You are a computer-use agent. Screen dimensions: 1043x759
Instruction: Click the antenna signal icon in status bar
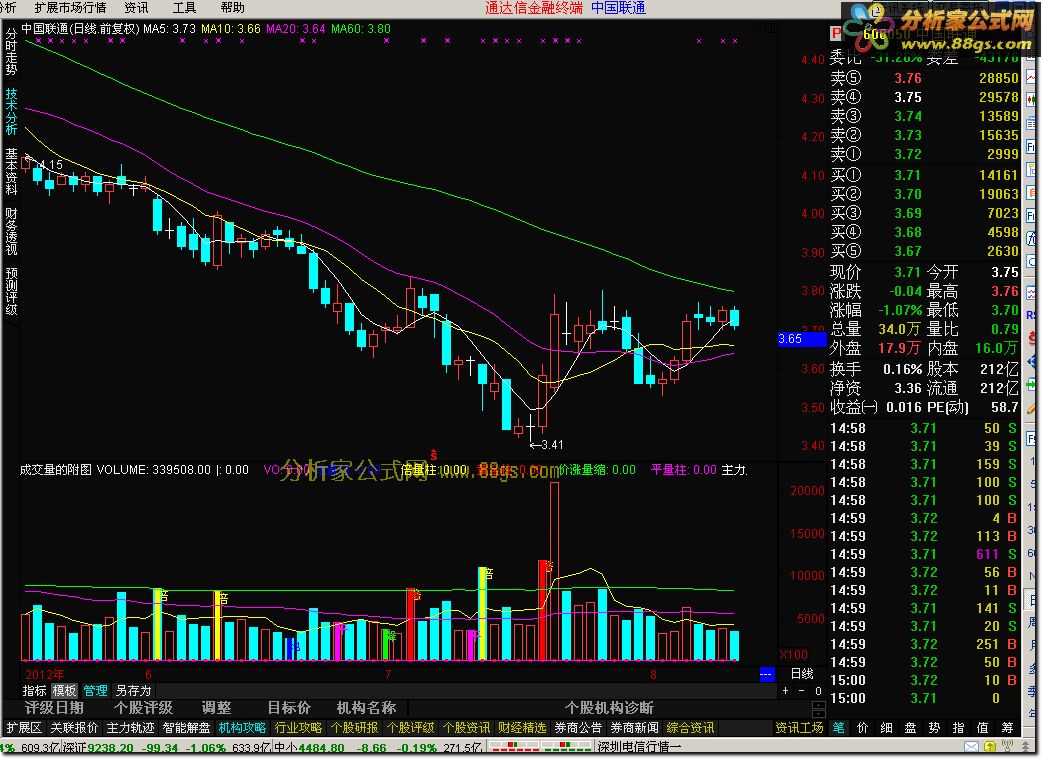click(x=1010, y=747)
